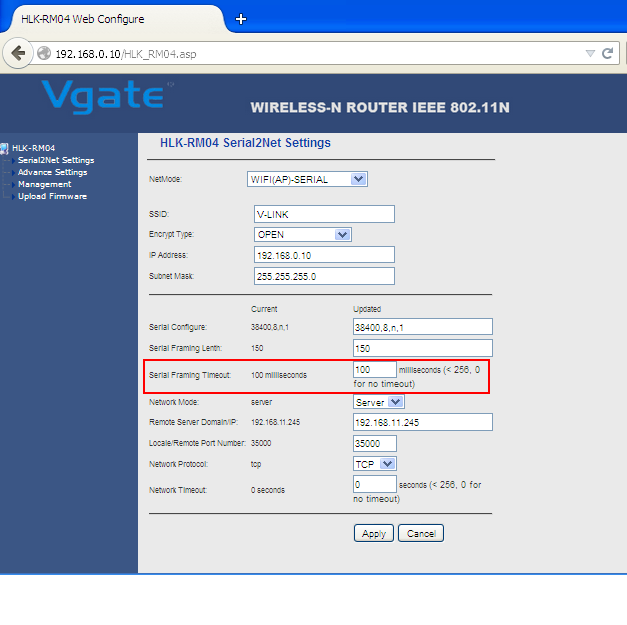
Task: Open Upload Firmware in sidebar
Action: [52, 196]
